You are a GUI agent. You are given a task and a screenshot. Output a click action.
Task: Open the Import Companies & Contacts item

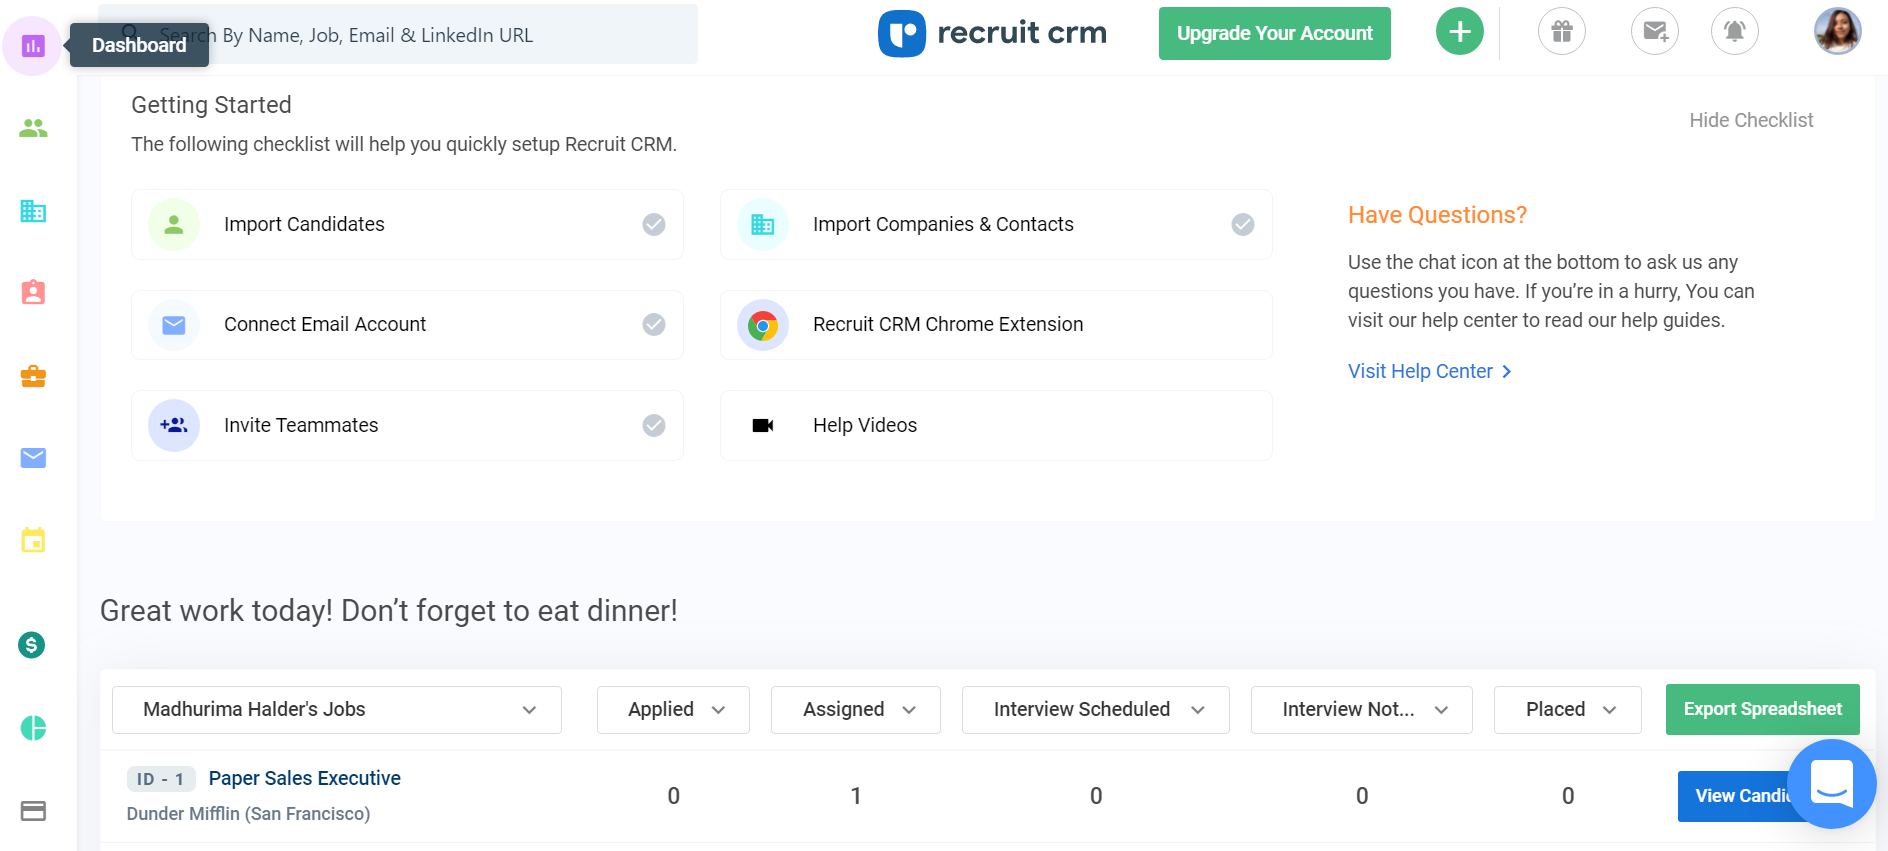pyautogui.click(x=996, y=225)
